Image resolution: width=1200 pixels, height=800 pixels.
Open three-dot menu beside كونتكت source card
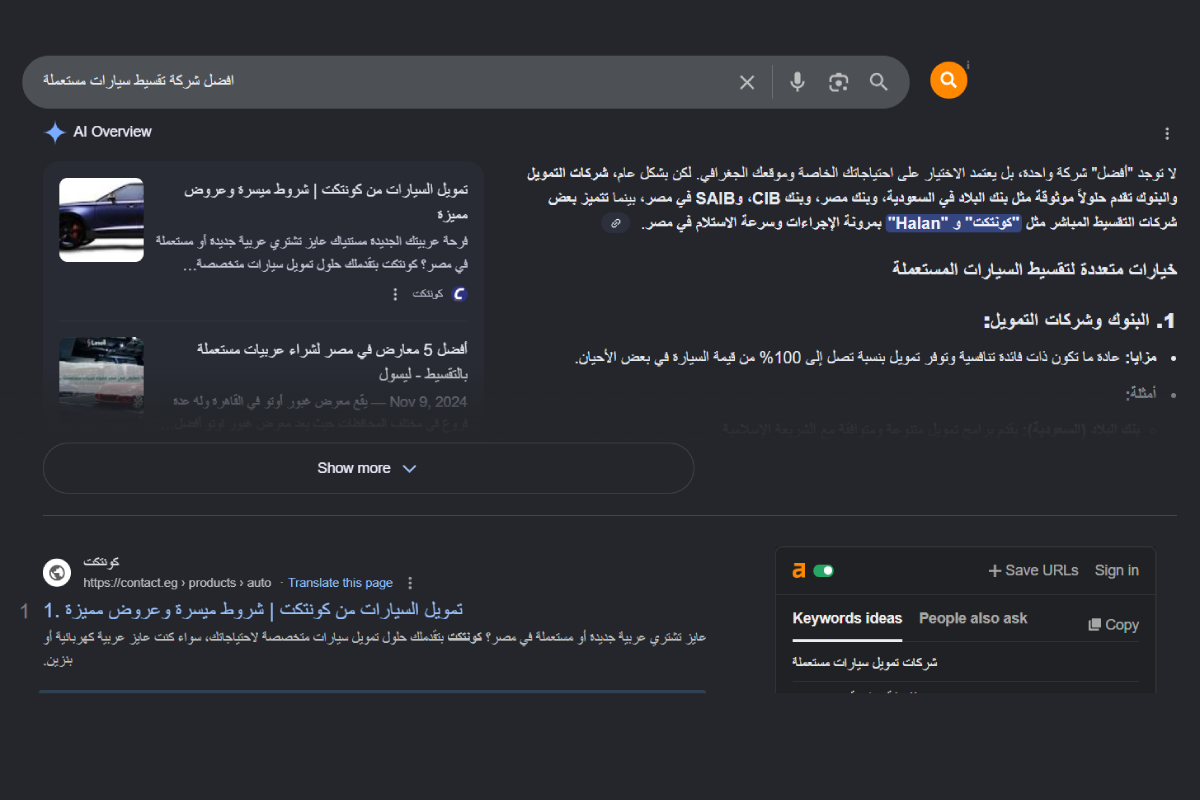point(395,294)
